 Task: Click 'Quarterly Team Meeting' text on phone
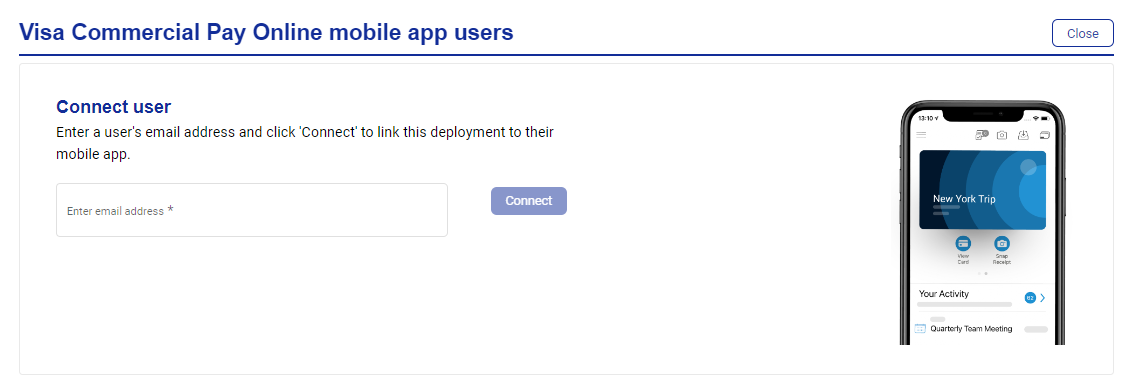(x=971, y=329)
